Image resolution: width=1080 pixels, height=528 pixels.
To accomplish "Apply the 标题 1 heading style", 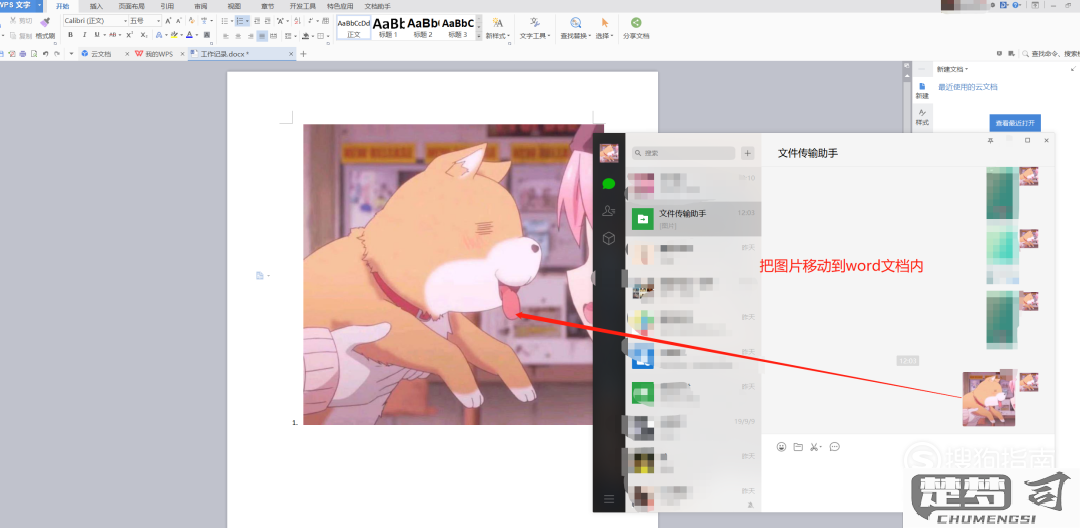I will coord(388,27).
